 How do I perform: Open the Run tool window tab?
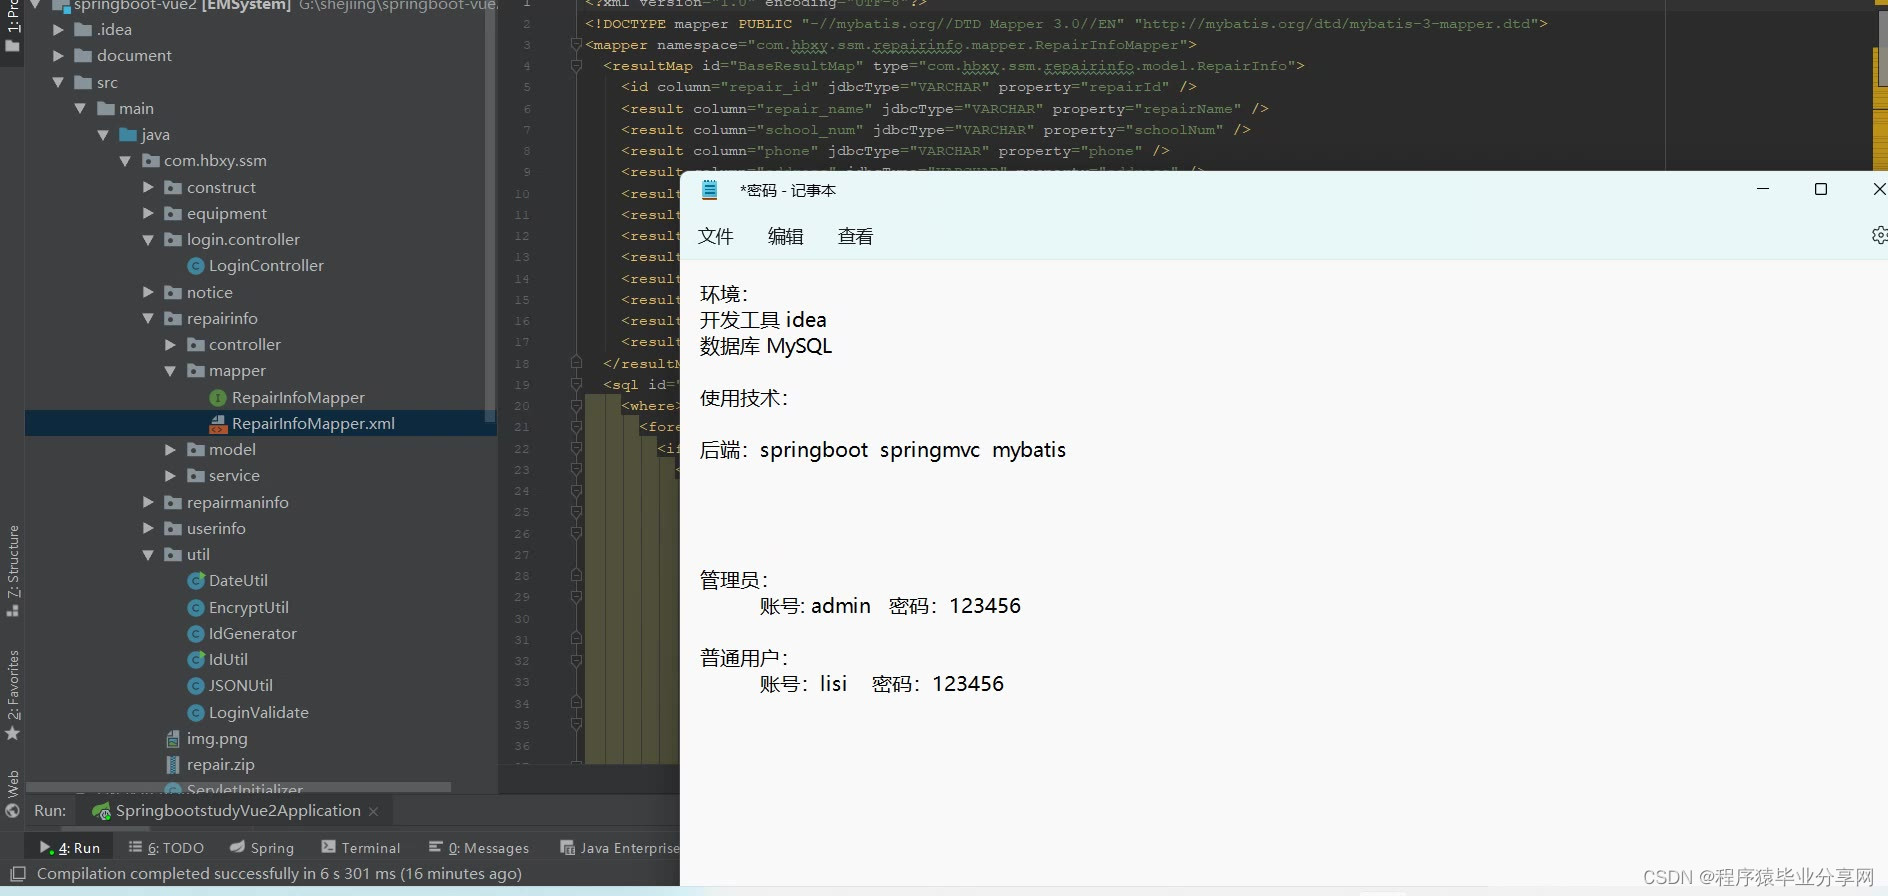coord(70,848)
